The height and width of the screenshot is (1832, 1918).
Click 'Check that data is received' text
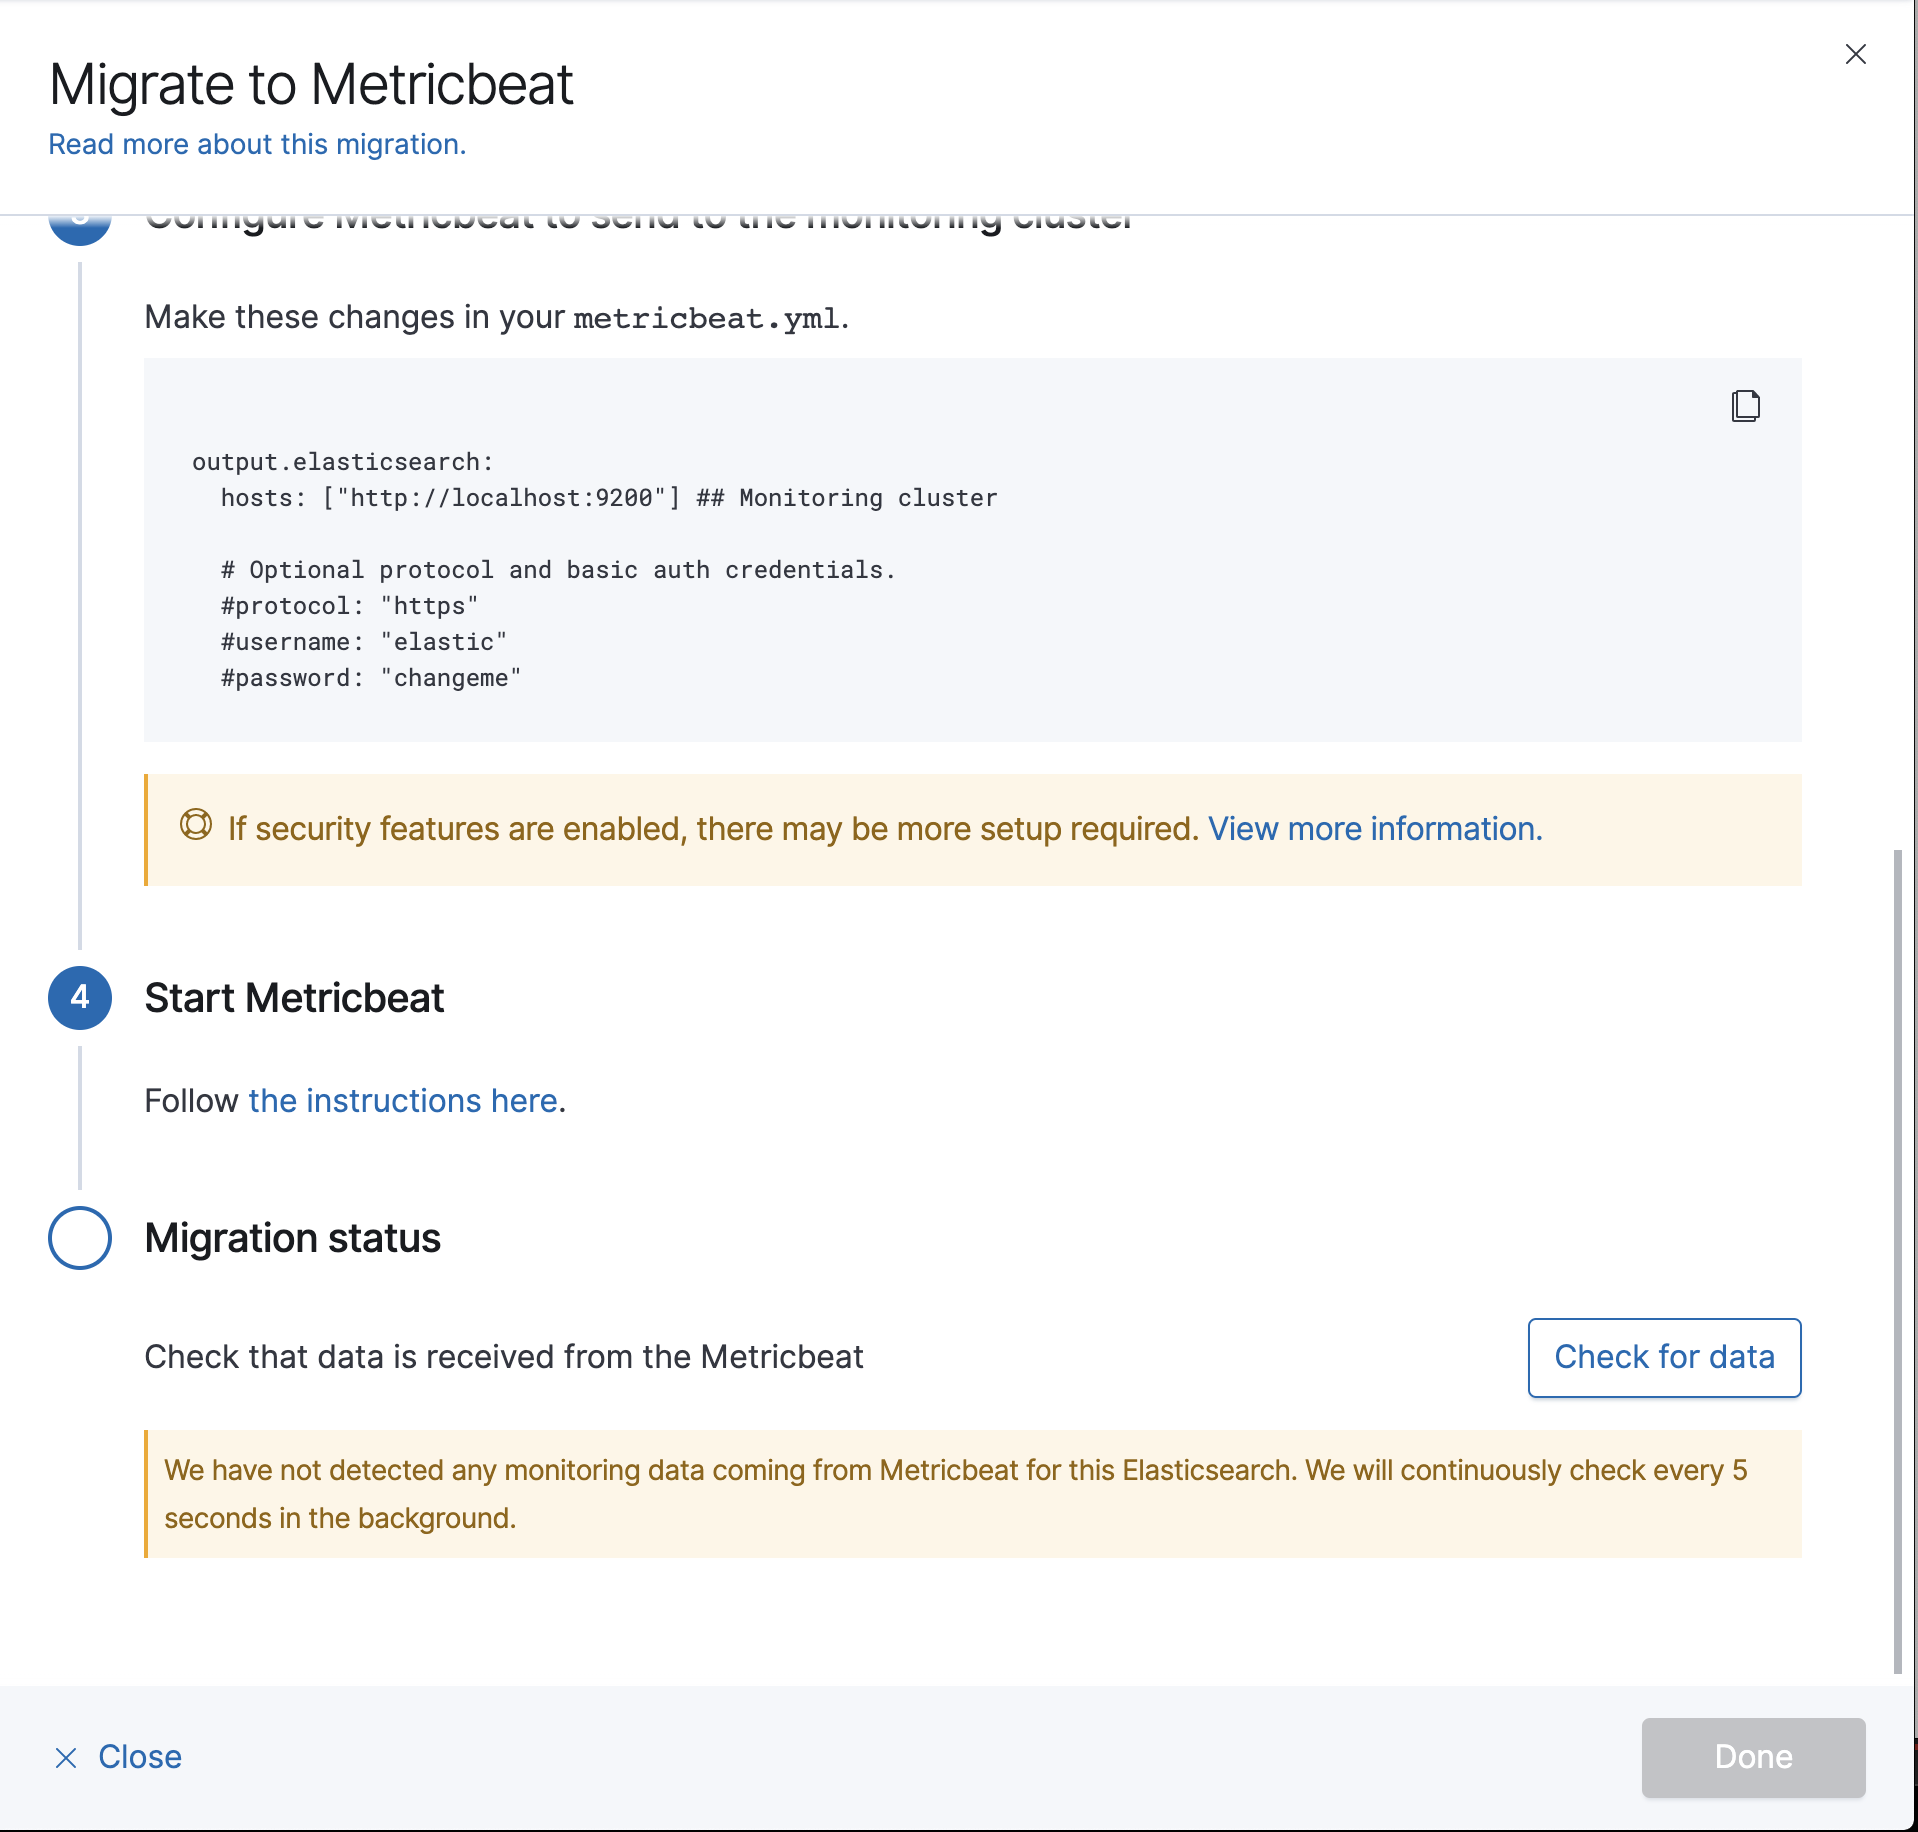pos(504,1357)
